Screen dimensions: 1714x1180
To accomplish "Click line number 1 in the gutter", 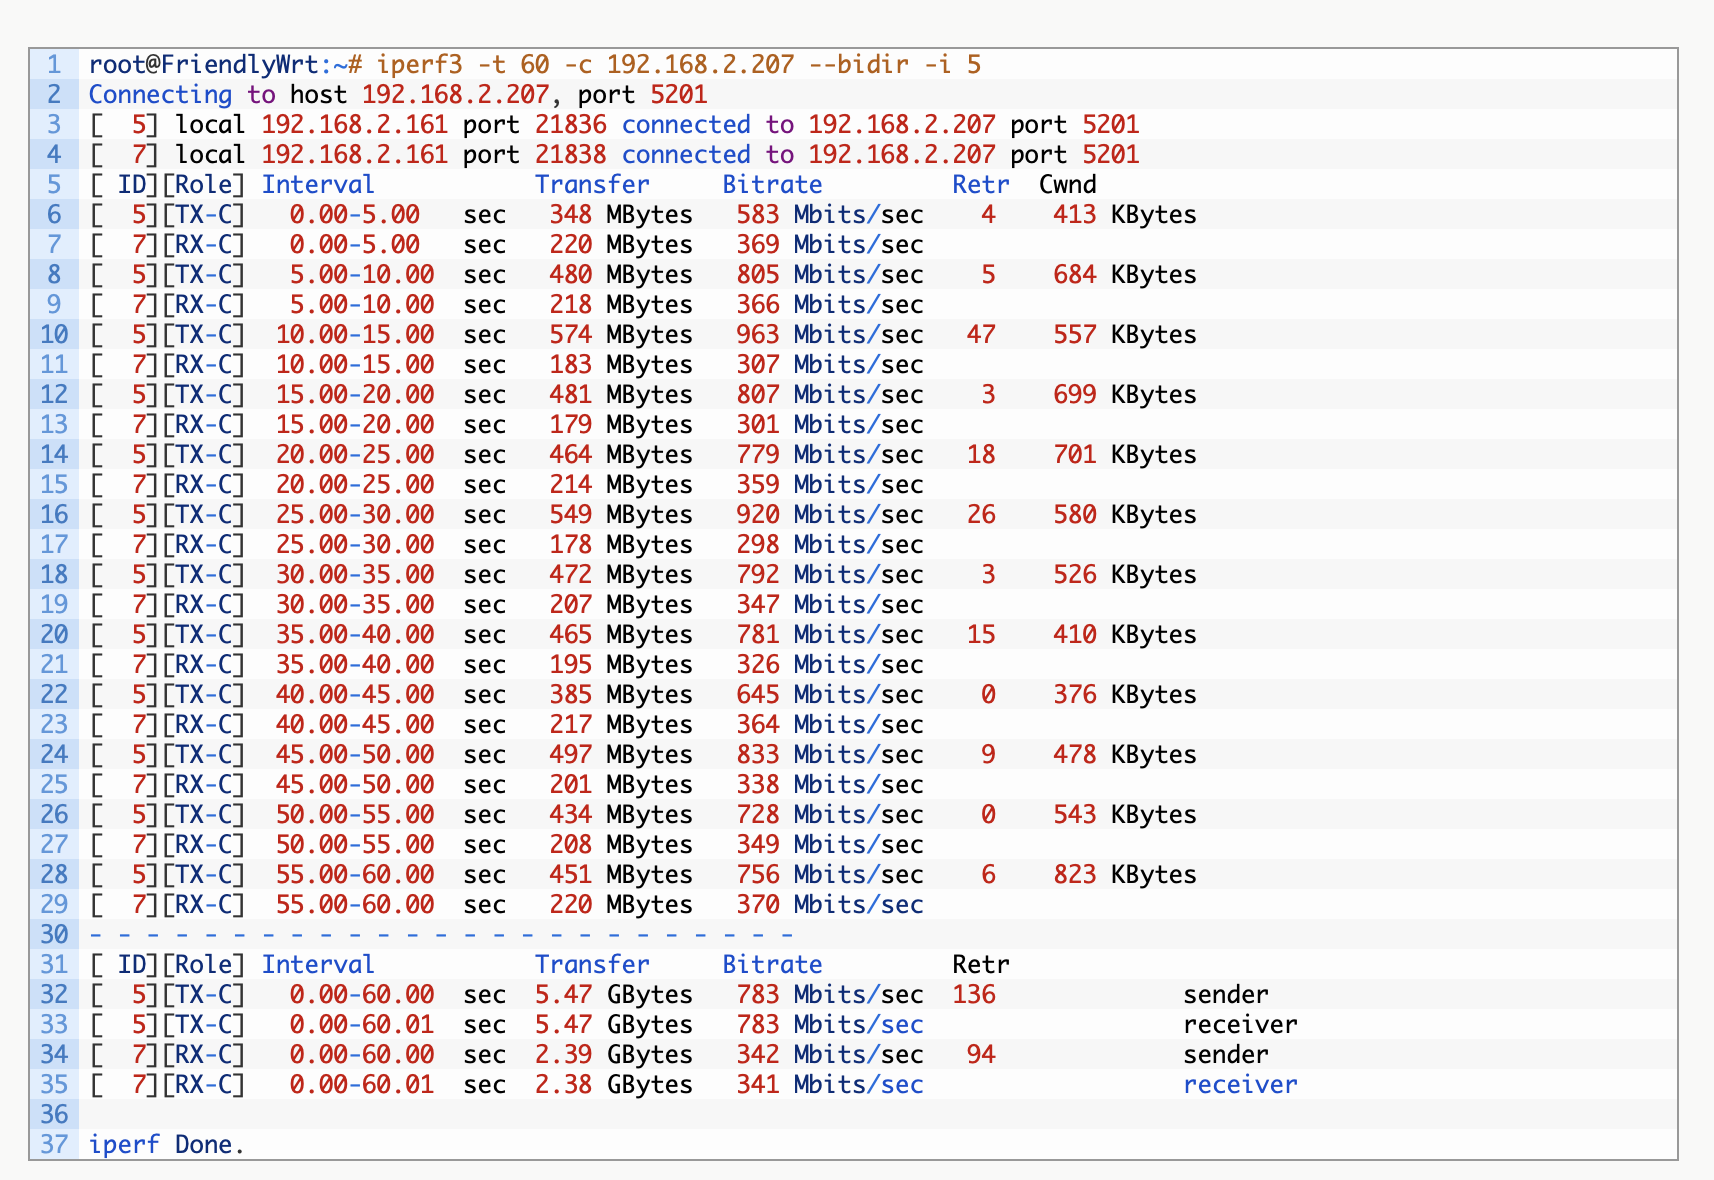I will point(54,65).
